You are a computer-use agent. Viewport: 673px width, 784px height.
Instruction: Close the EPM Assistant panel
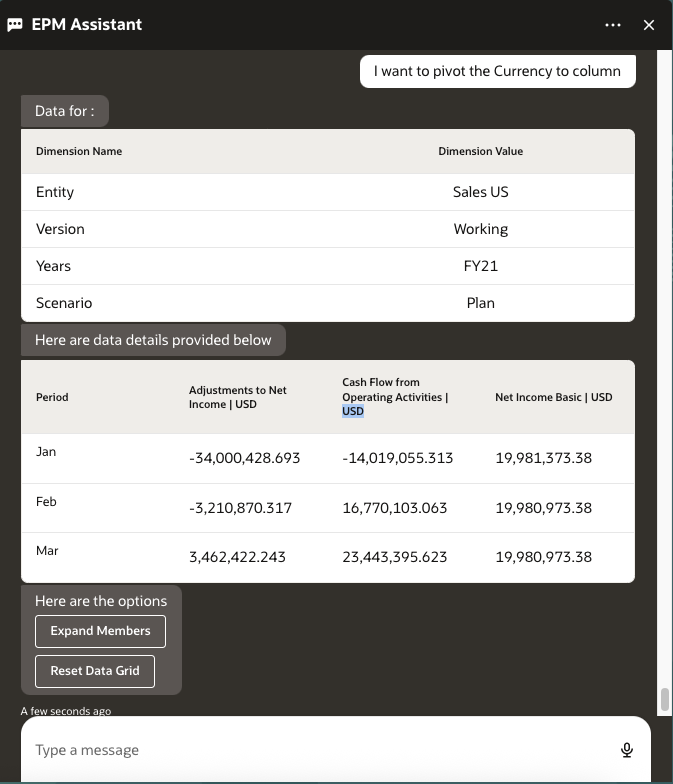tap(649, 25)
